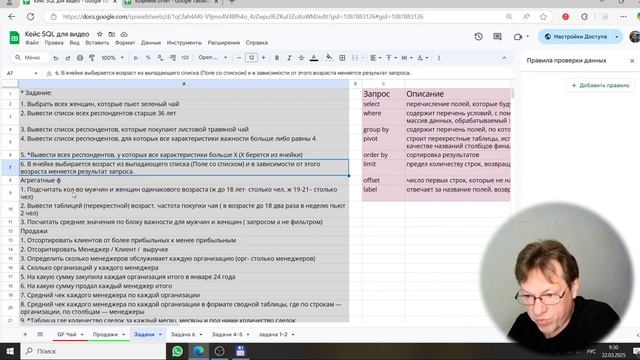Switch to the GF Чай sheet tab
Screen dimensions: 640x360
(67, 334)
